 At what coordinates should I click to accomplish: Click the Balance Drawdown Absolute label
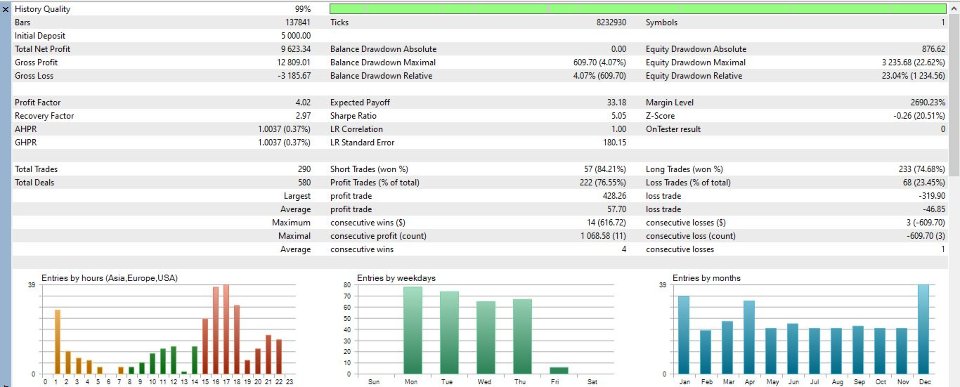(x=383, y=49)
